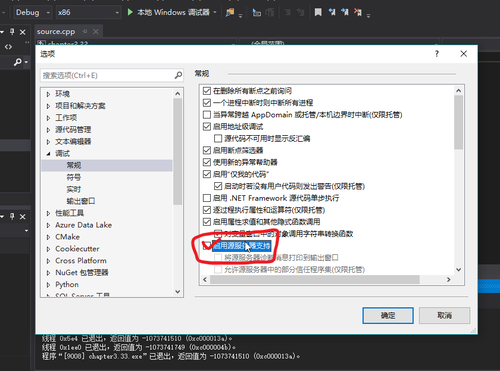Select 常规 under 调试
Screen dimensions: 500x371
point(74,165)
